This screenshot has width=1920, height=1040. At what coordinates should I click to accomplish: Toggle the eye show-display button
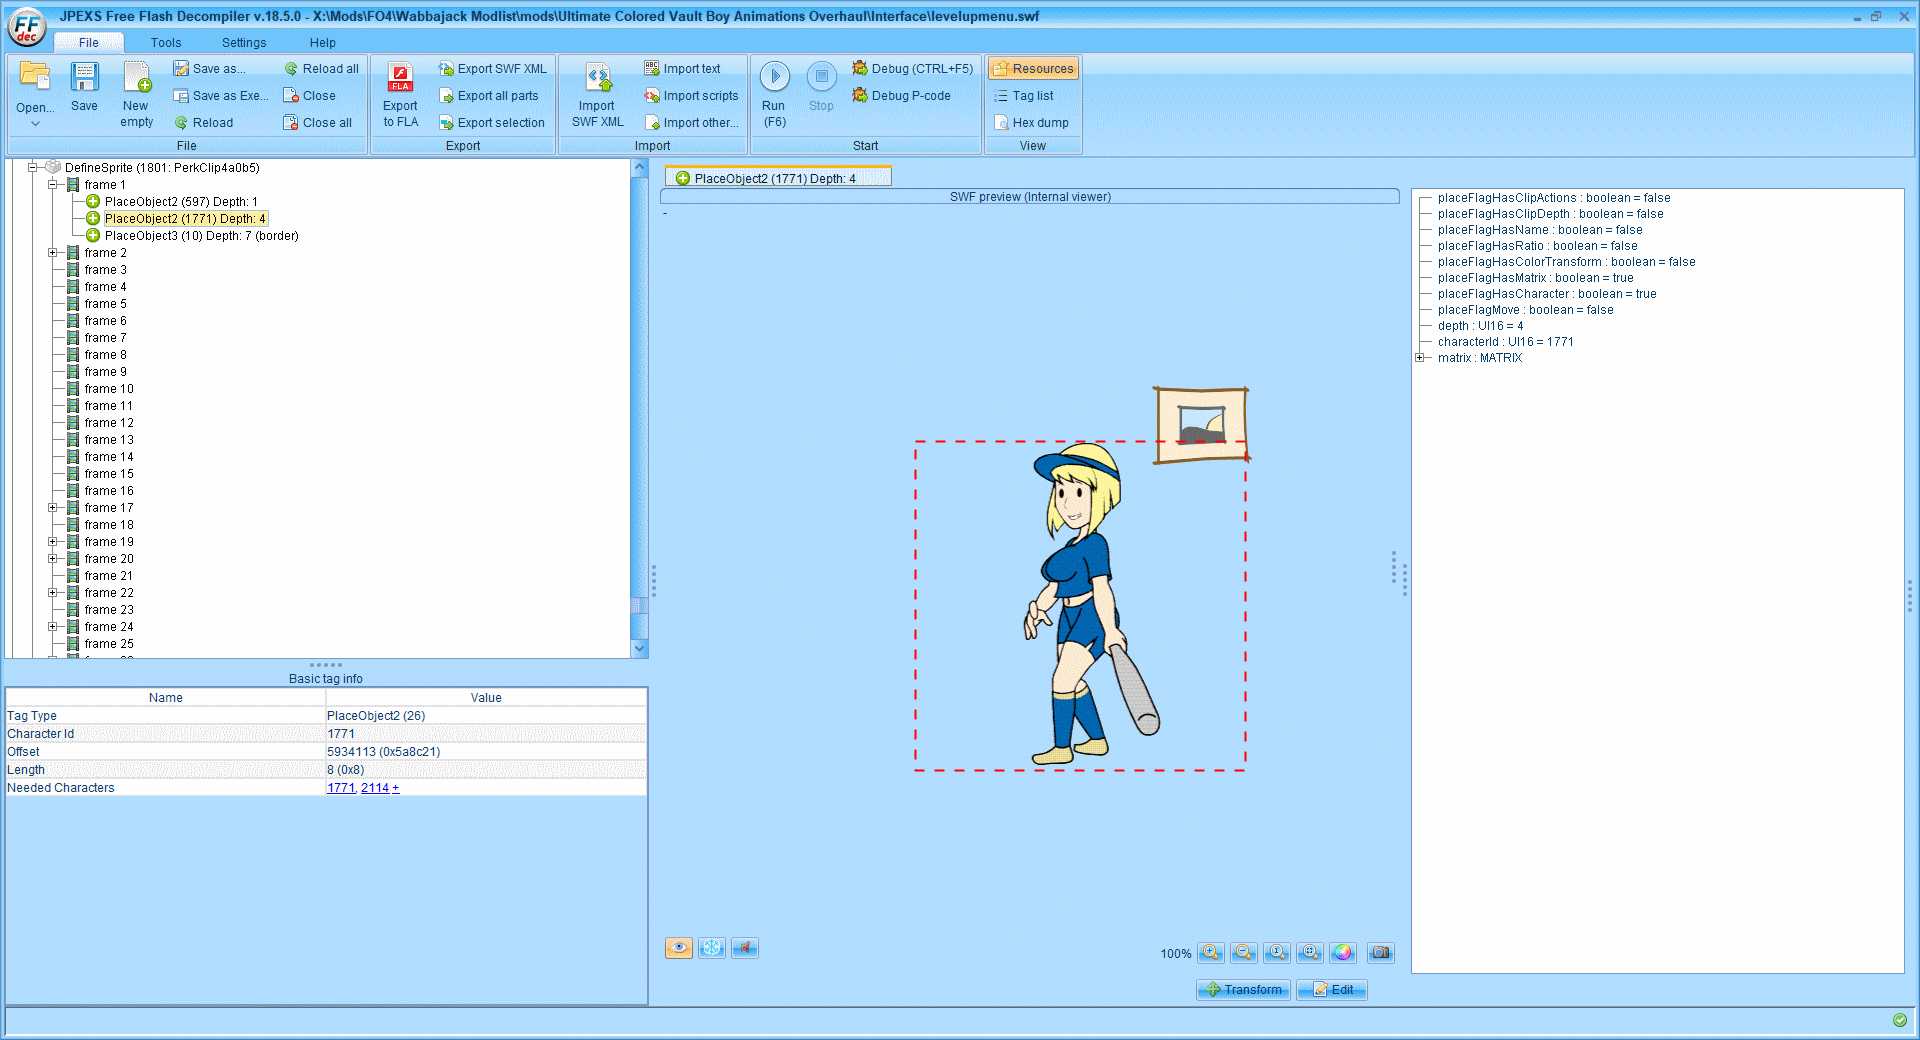click(679, 948)
